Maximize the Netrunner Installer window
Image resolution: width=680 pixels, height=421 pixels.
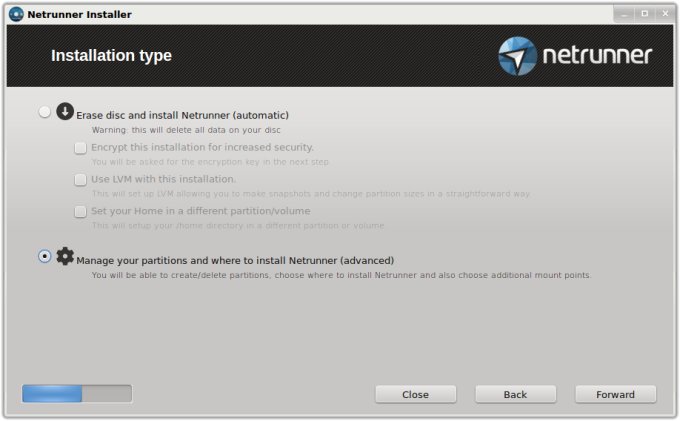644,14
